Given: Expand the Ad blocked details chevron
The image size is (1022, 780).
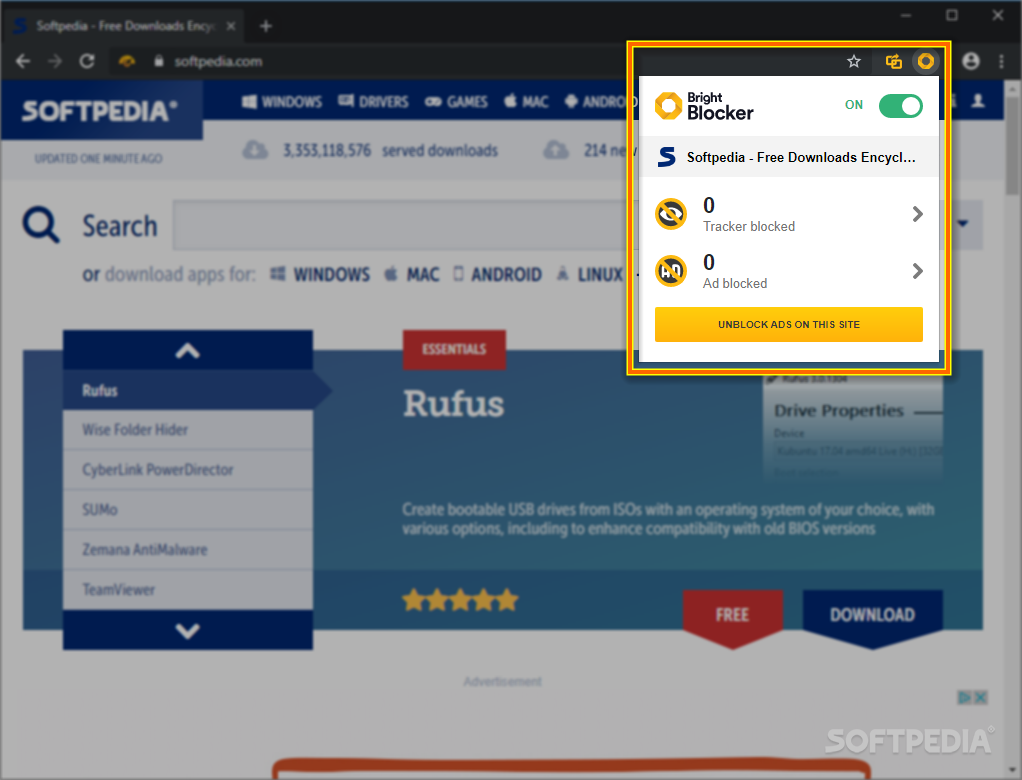Looking at the screenshot, I should coord(917,271).
